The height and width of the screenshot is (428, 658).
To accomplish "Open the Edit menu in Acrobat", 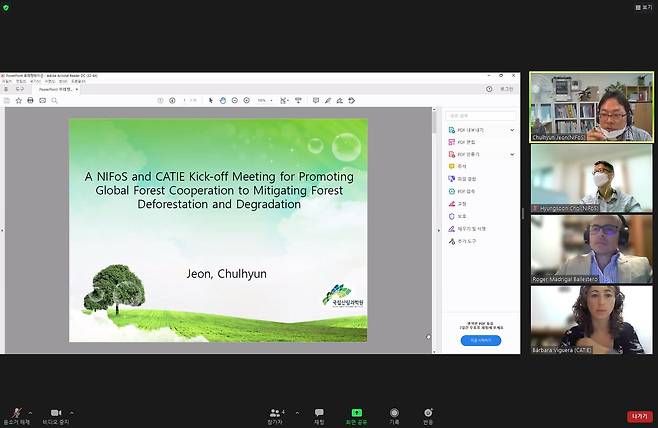I will pyautogui.click(x=21, y=81).
